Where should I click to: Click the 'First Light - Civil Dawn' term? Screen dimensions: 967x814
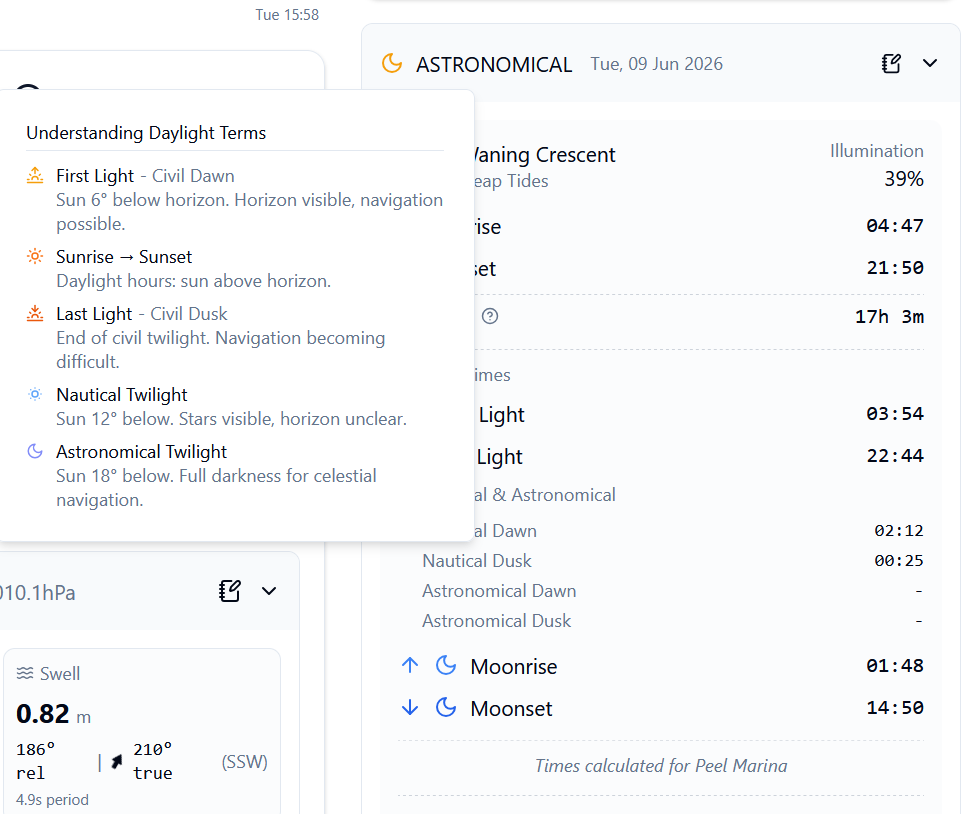point(145,176)
